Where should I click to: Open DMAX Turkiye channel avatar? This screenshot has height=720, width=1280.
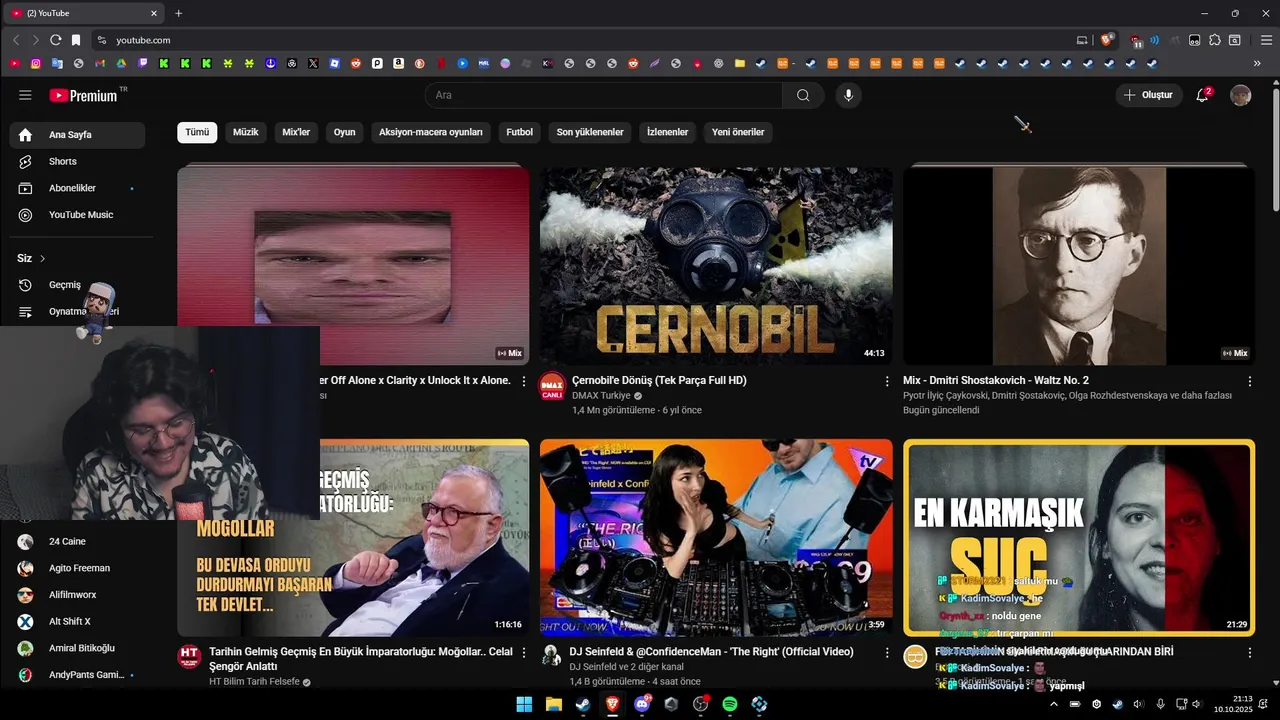point(552,386)
